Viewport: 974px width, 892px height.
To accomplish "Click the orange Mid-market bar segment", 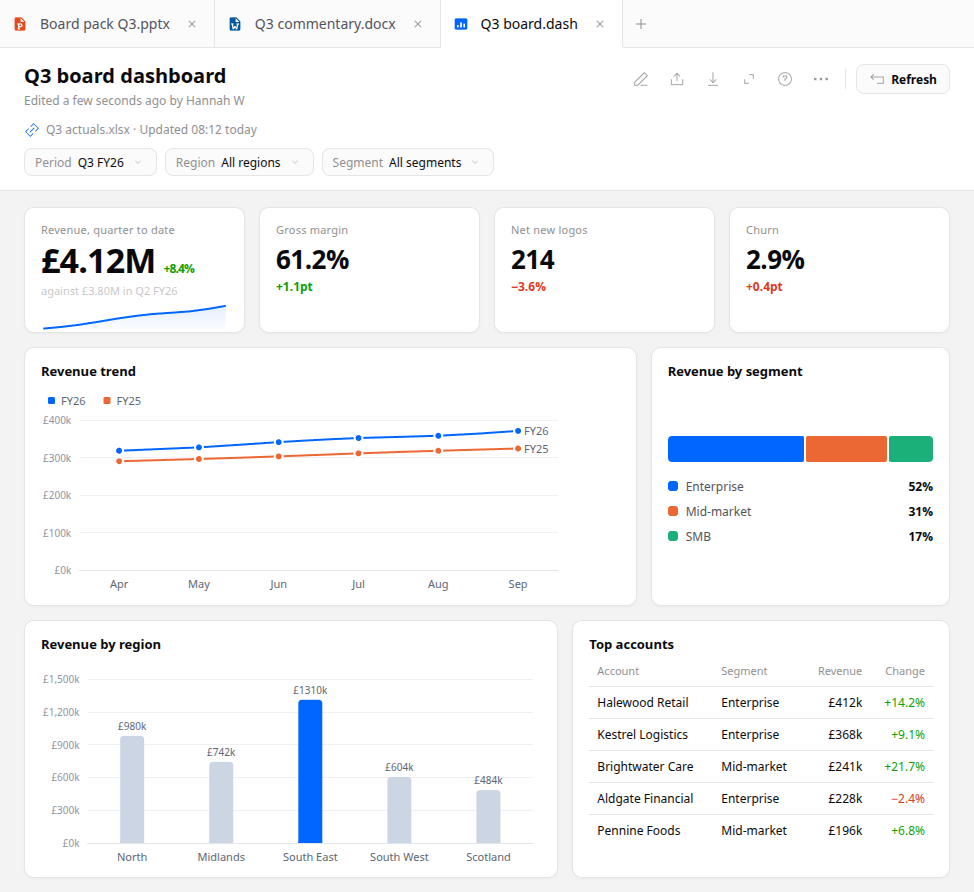I will (846, 449).
